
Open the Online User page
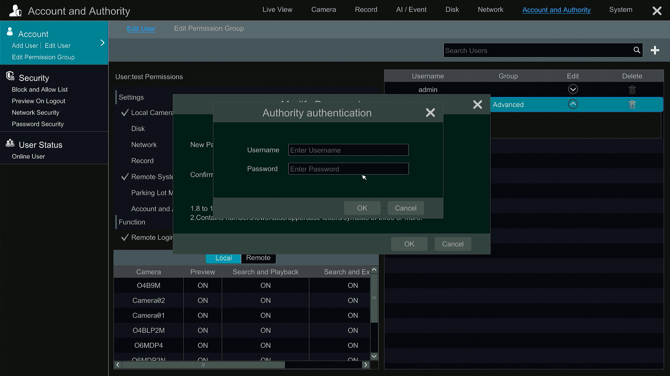tap(28, 157)
